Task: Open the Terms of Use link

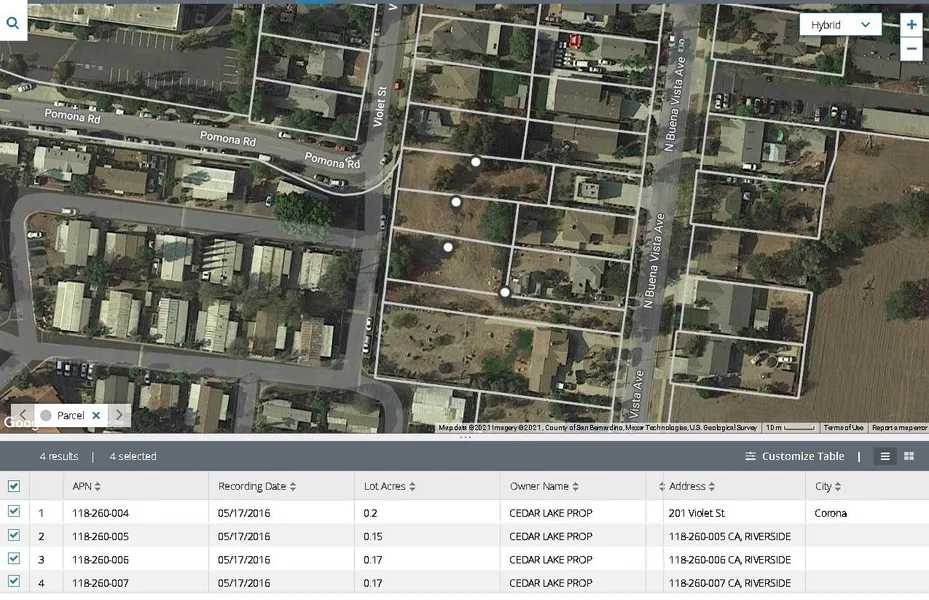Action: pos(843,428)
